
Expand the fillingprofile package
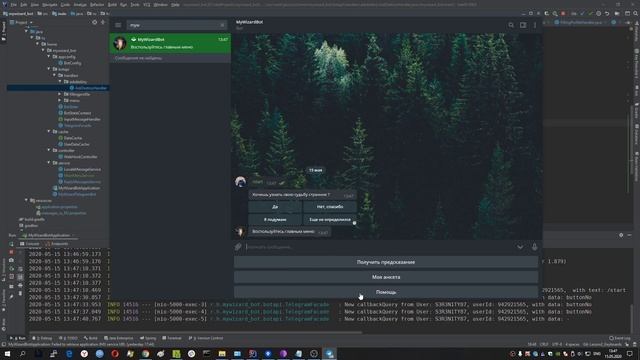[x=60, y=94]
